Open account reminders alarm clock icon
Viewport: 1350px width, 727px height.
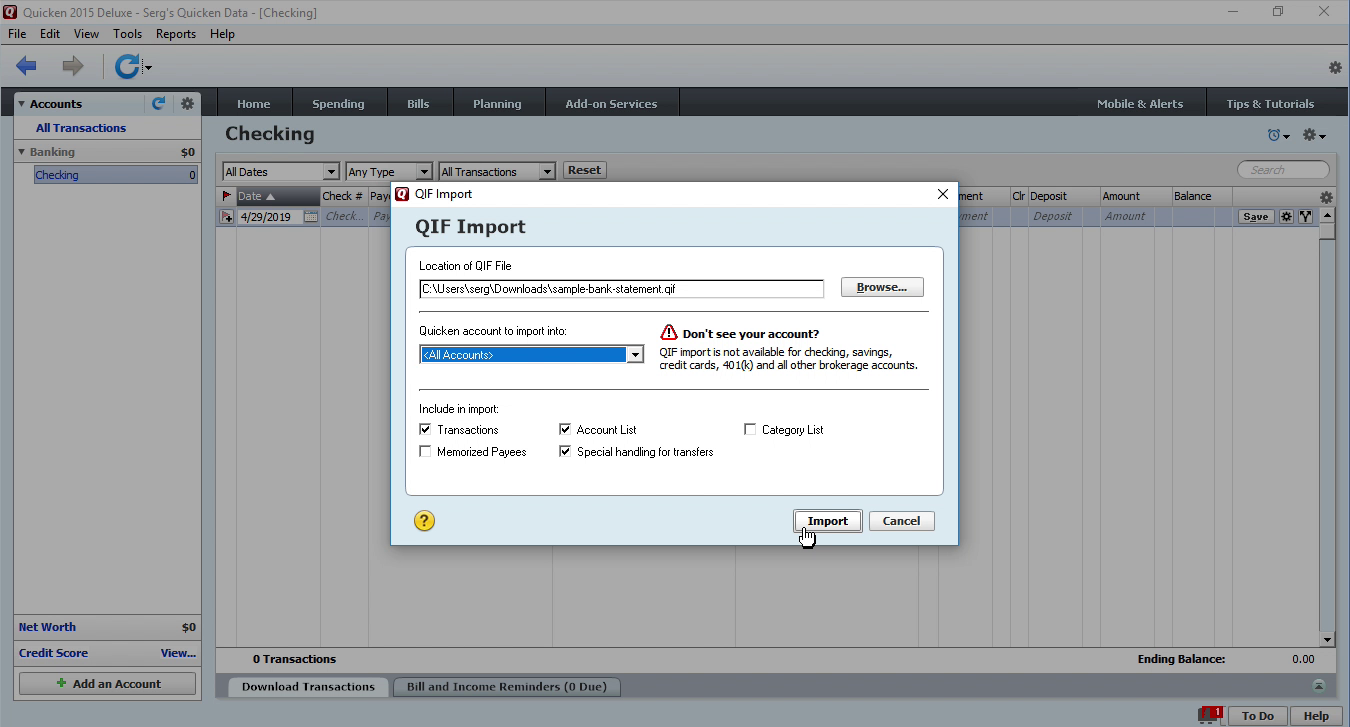[x=1274, y=135]
